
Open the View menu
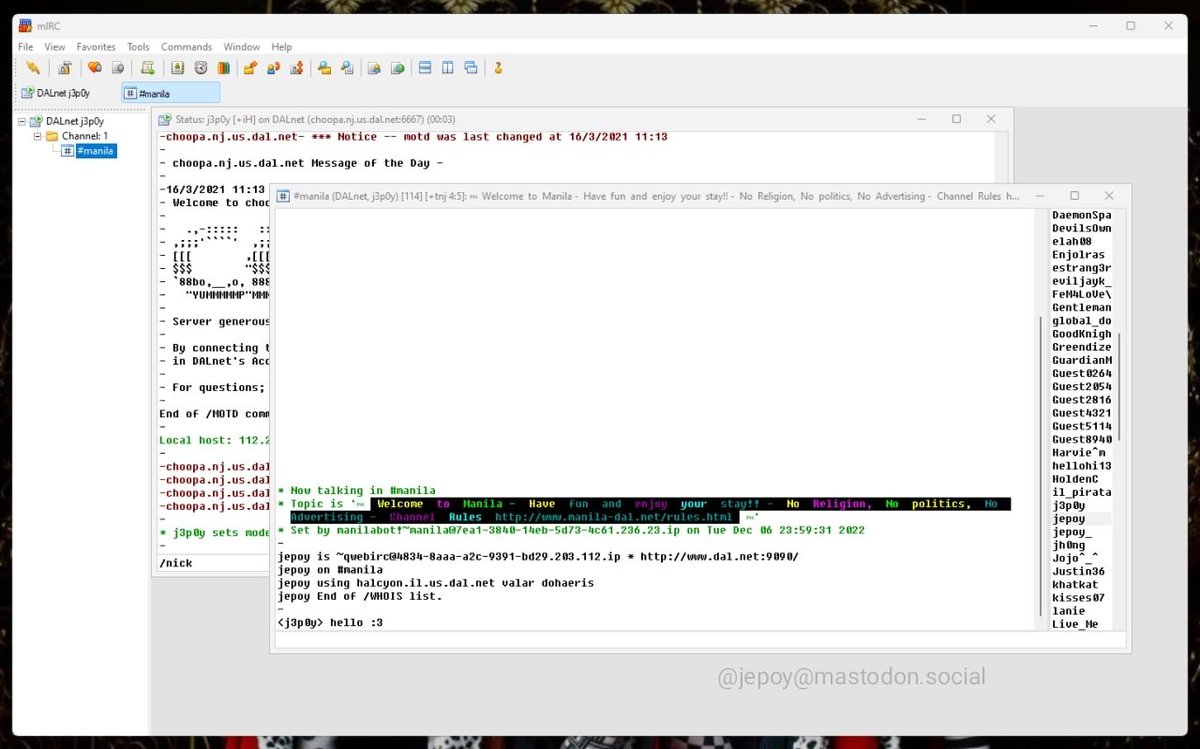55,47
